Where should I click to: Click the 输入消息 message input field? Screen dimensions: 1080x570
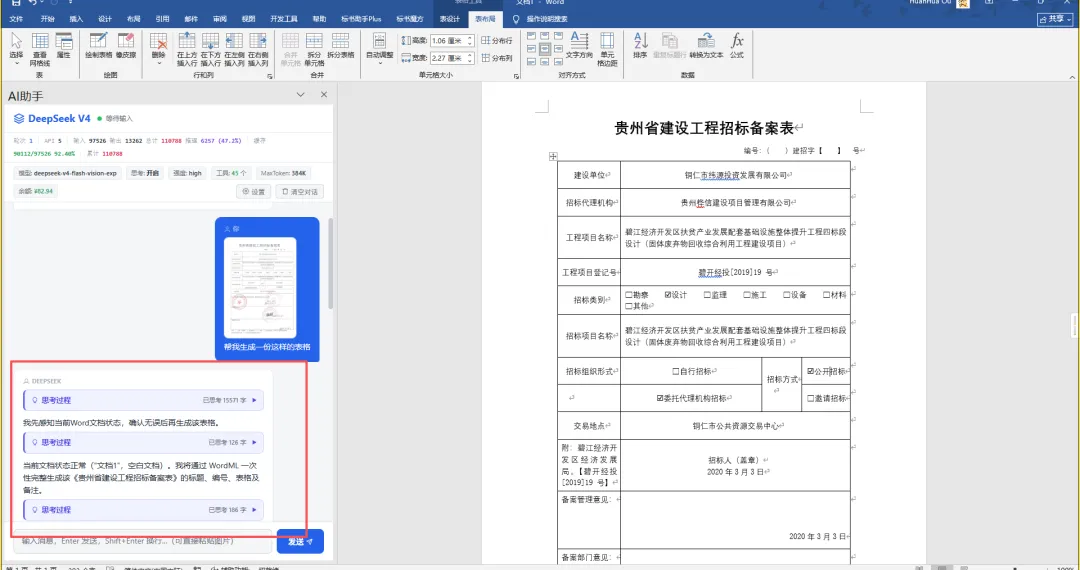pyautogui.click(x=143, y=542)
